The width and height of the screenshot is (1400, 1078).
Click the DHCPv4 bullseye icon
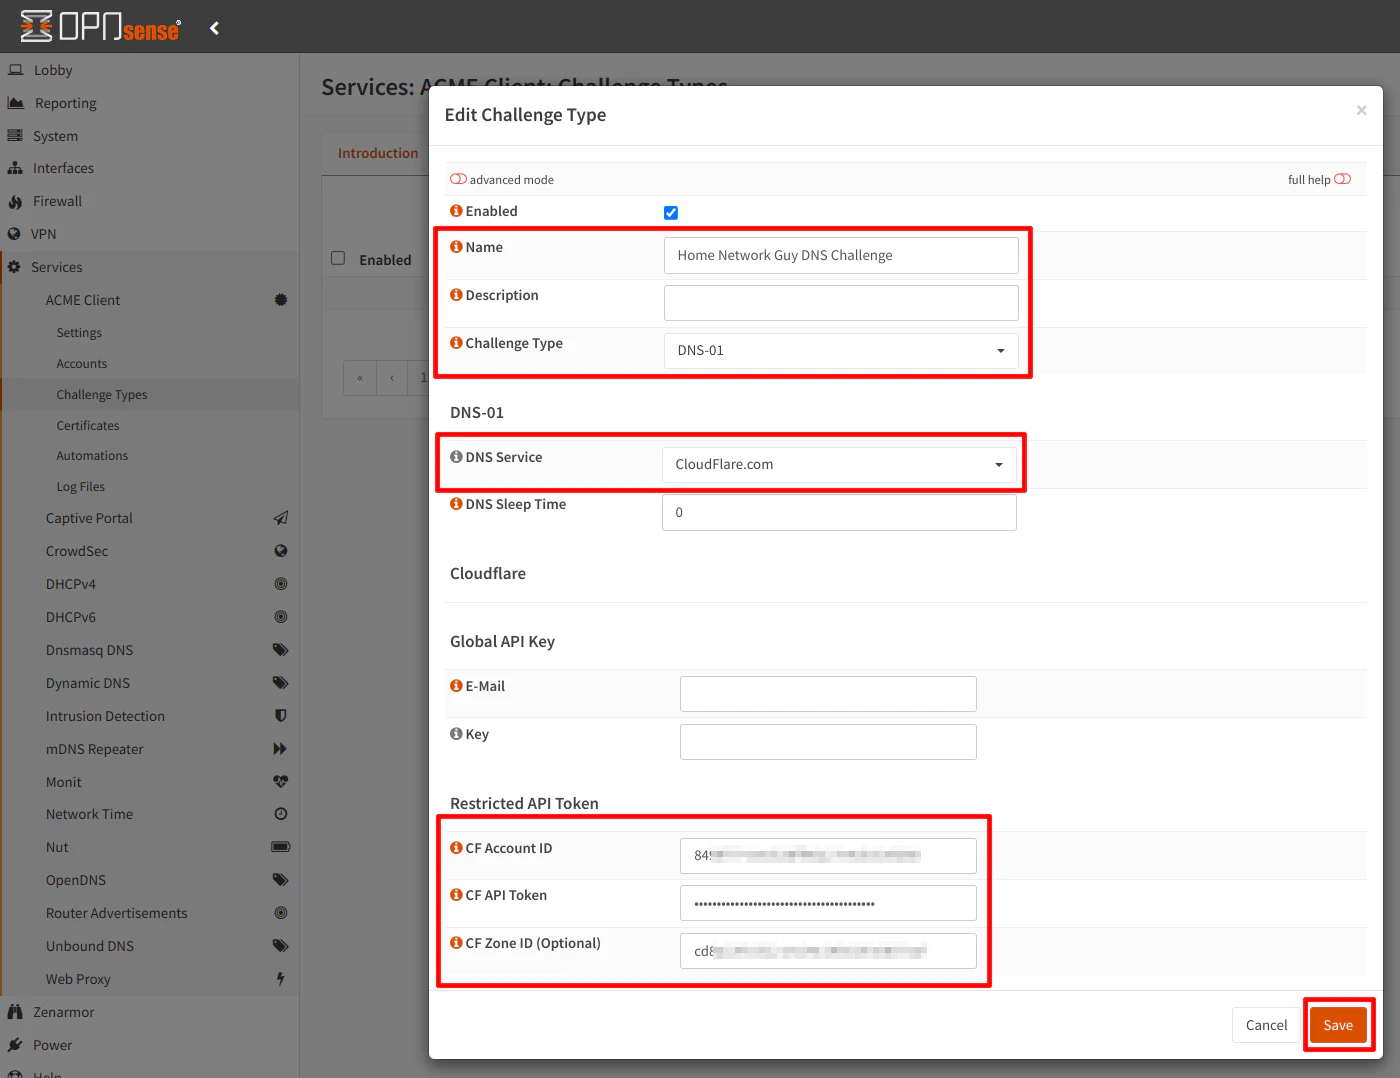coord(281,584)
